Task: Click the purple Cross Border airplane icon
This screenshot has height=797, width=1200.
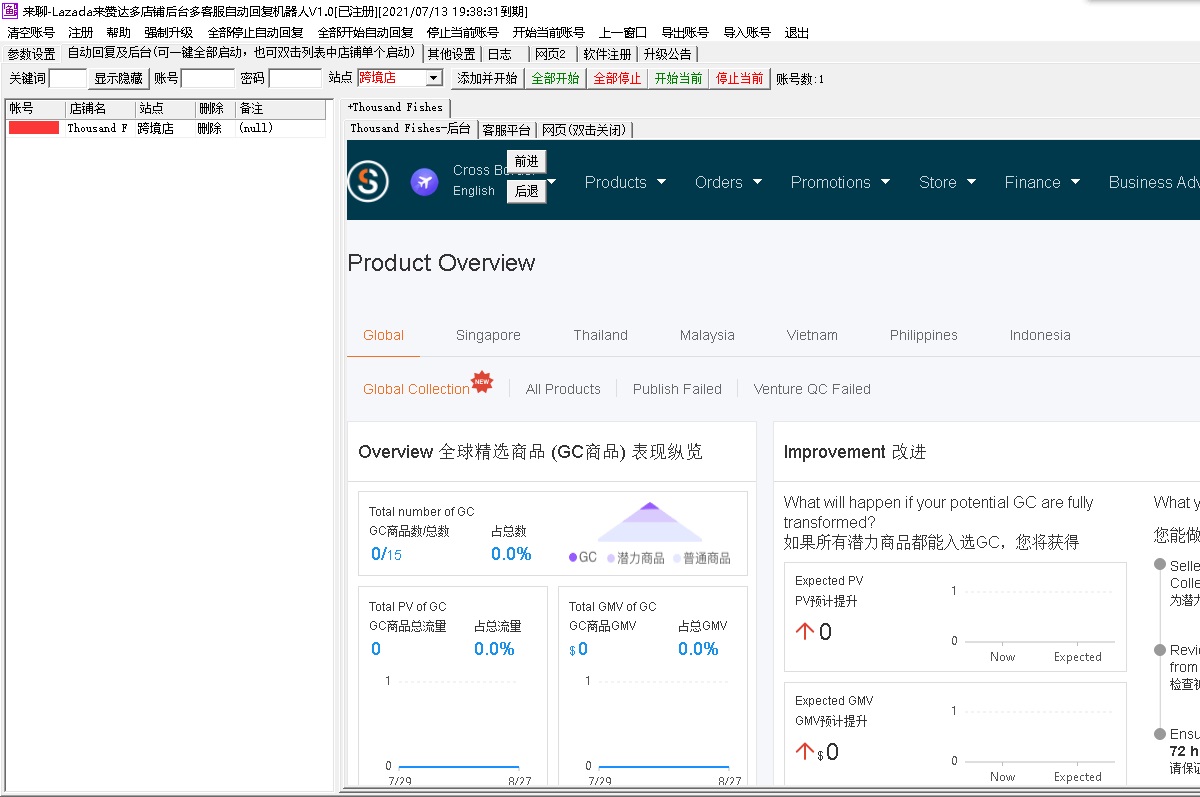Action: tap(425, 181)
